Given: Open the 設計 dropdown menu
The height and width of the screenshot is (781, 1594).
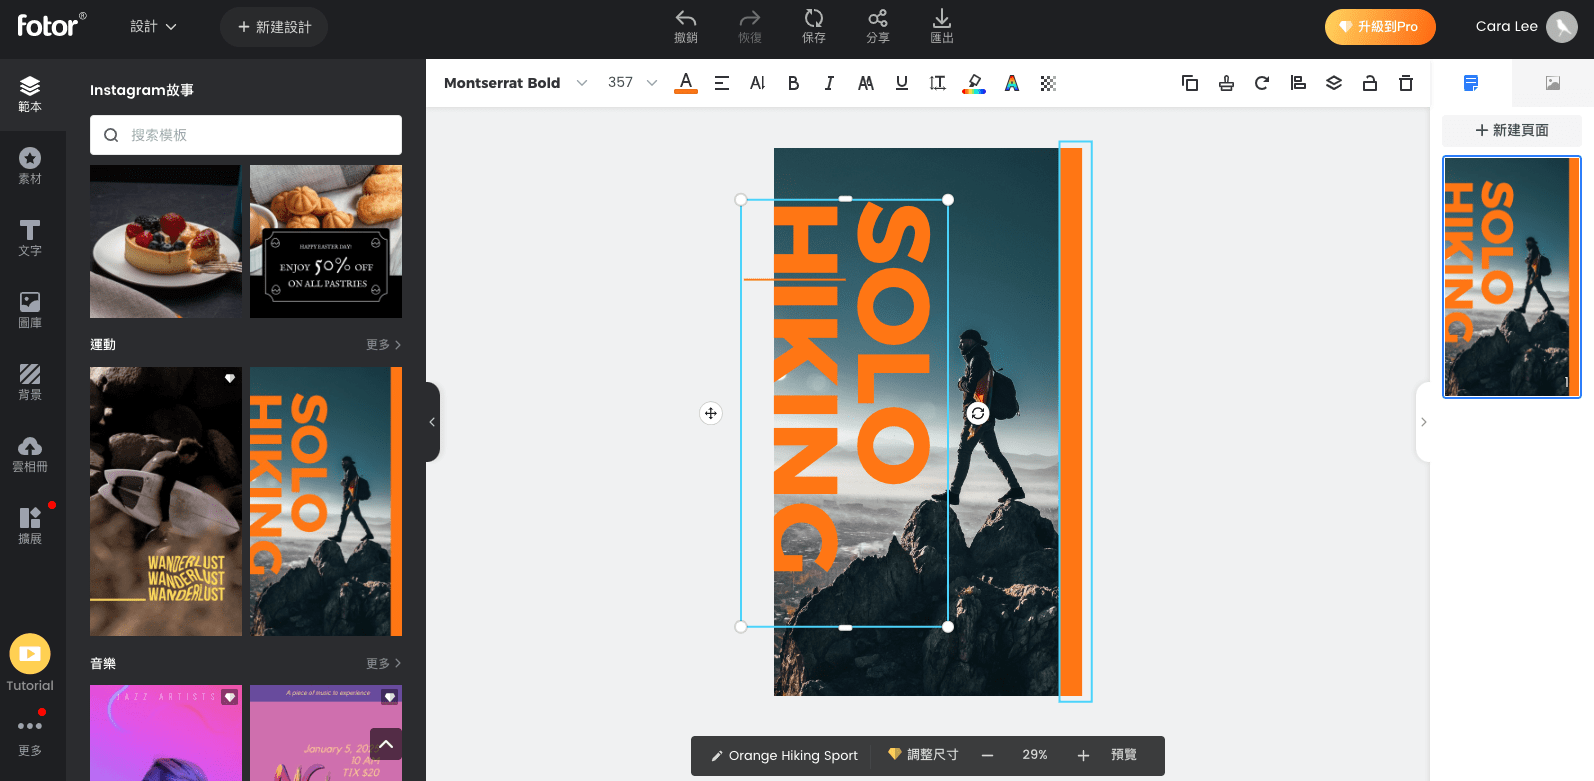Looking at the screenshot, I should pyautogui.click(x=153, y=27).
